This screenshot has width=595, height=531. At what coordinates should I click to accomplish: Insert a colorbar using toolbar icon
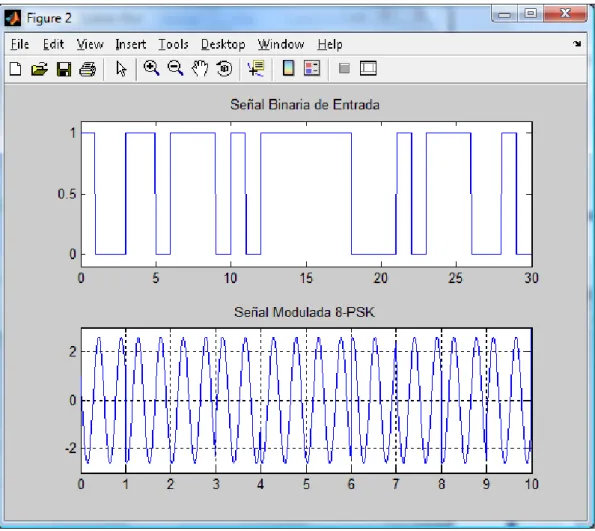tap(288, 68)
